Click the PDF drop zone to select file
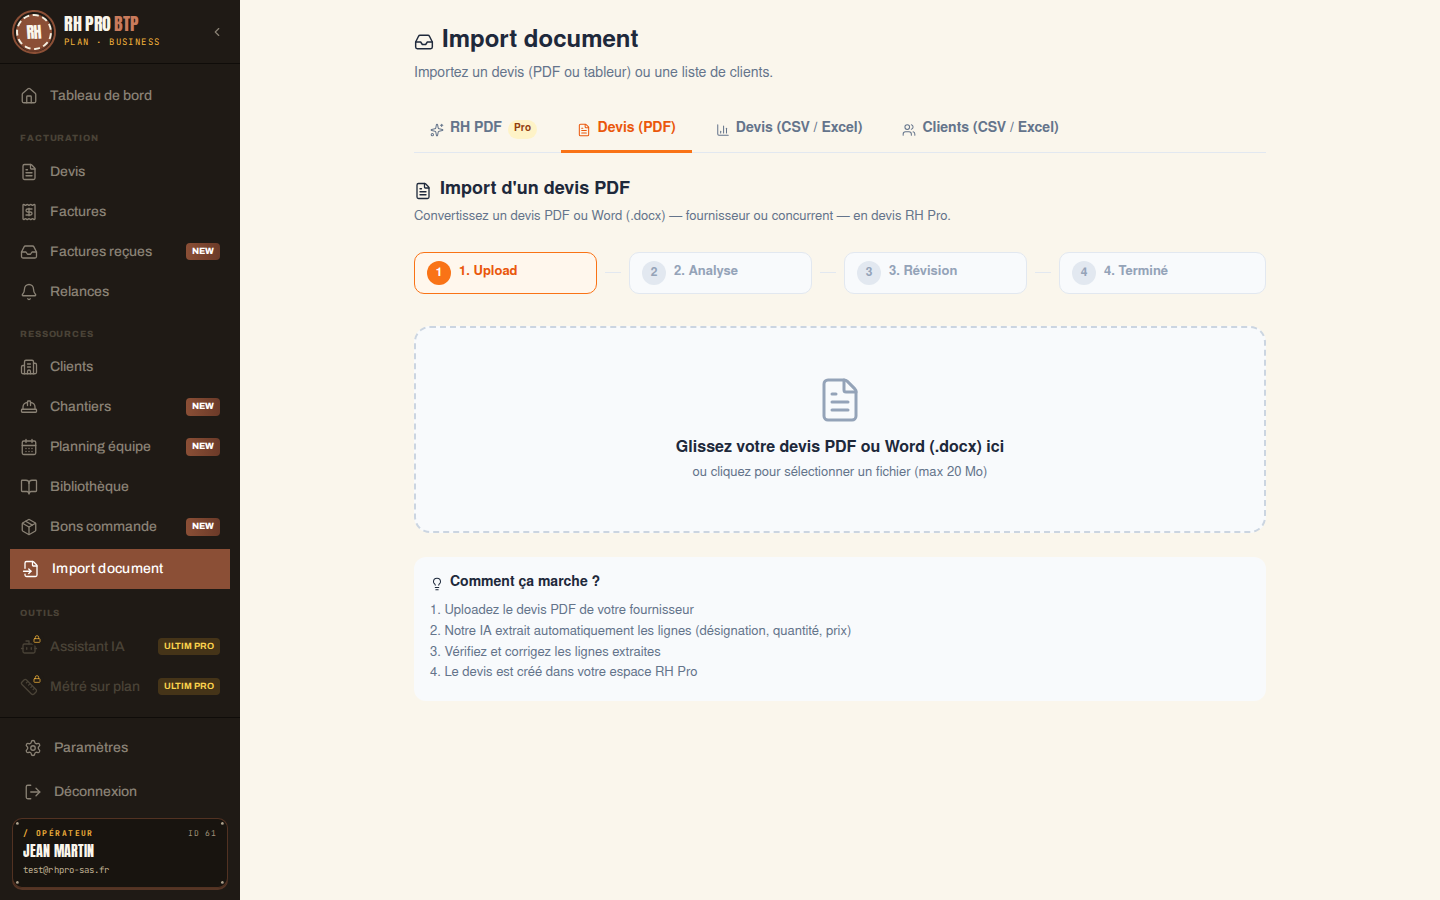 840,430
